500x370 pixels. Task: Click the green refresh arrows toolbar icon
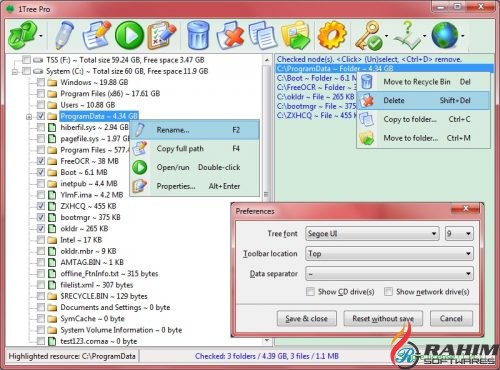22,35
